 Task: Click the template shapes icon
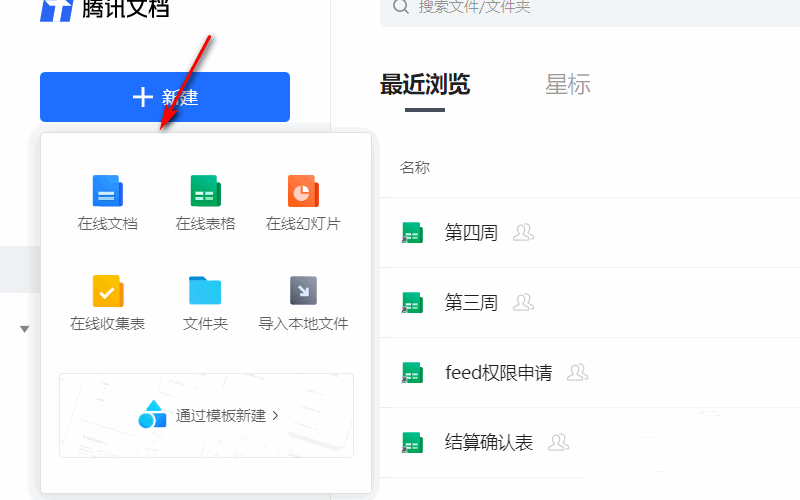point(152,414)
